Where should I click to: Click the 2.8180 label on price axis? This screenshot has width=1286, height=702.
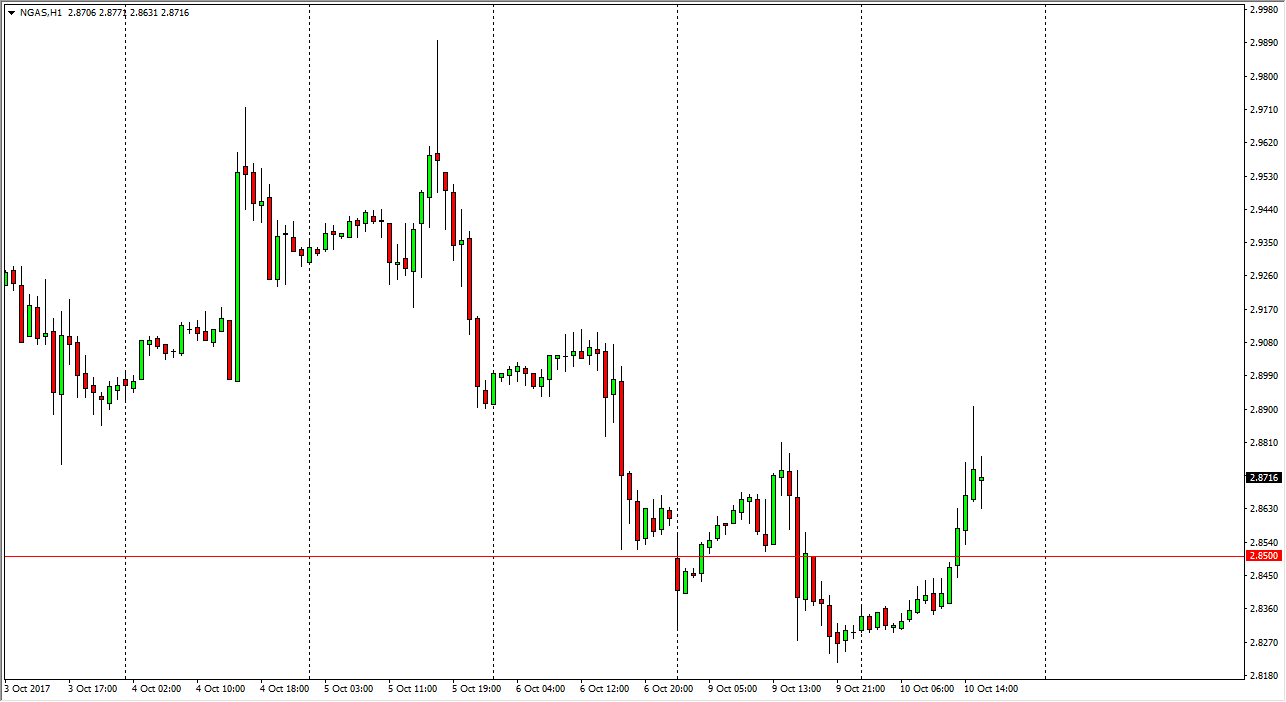pyautogui.click(x=1262, y=676)
